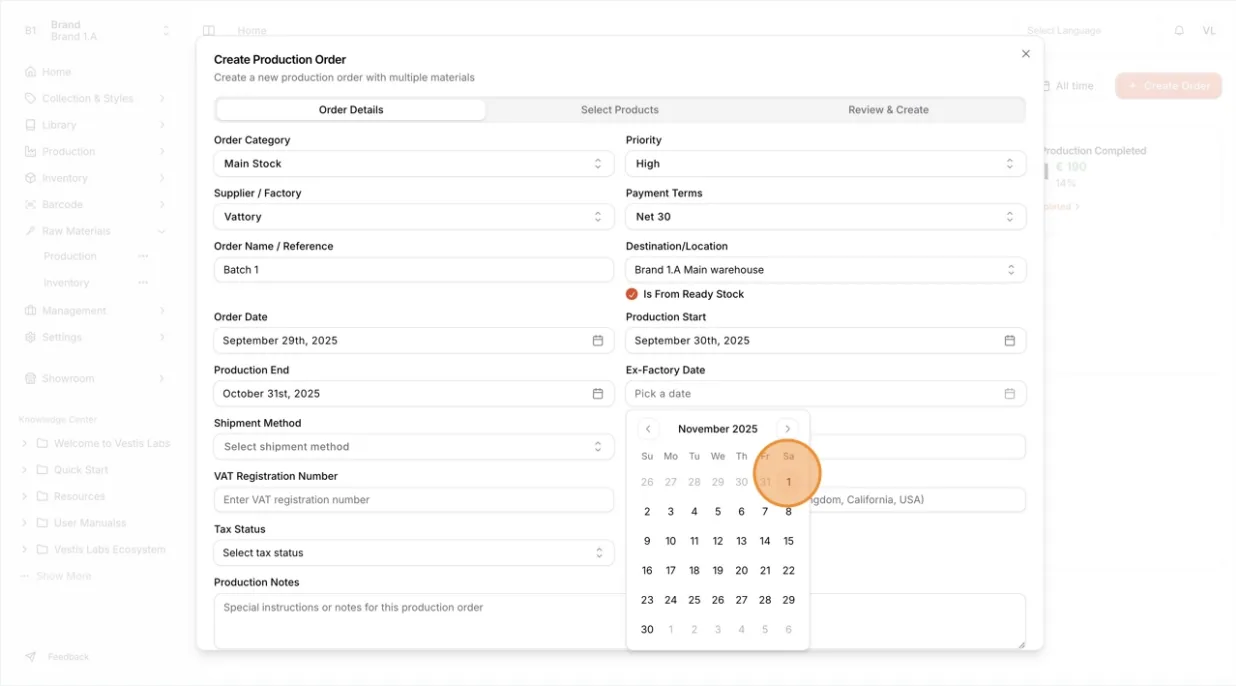Click Barcode icon in sidebar
This screenshot has height=686, width=1236.
(x=31, y=204)
